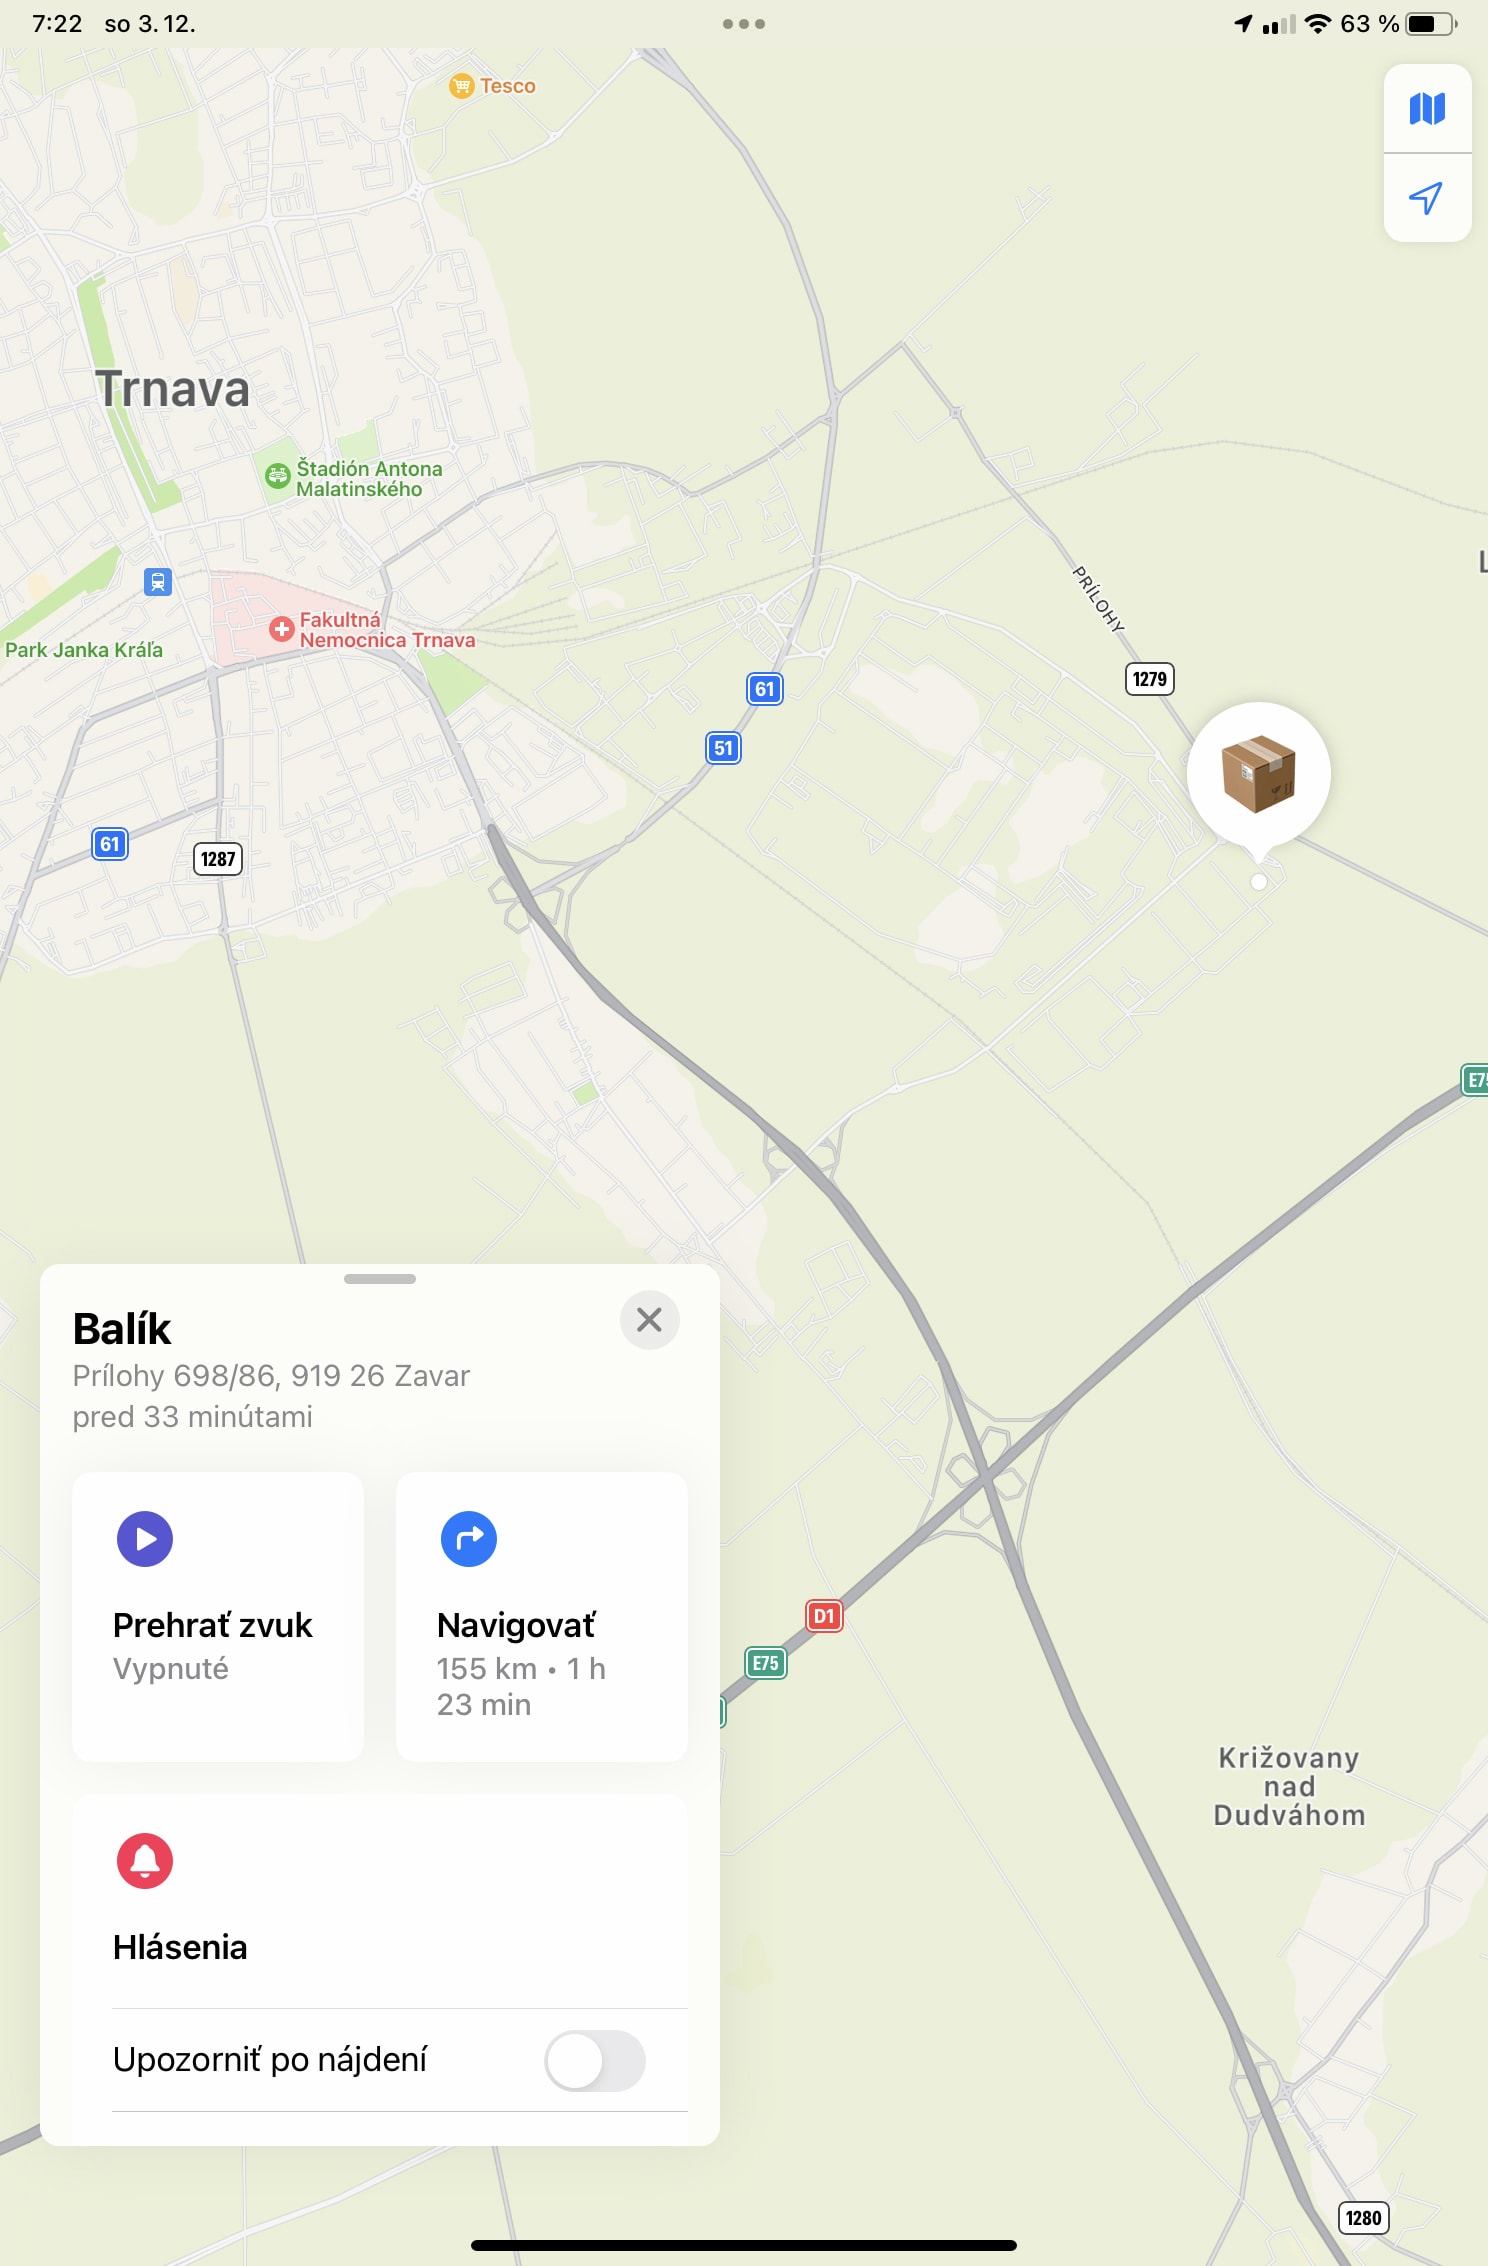Tap the Navigovať 155 km button

point(542,1616)
